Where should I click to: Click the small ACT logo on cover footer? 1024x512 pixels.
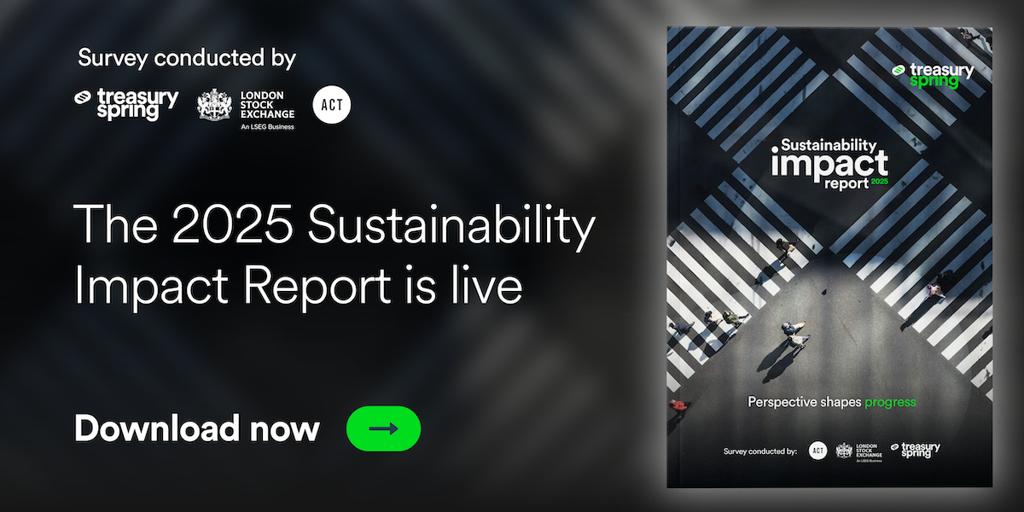(x=818, y=451)
